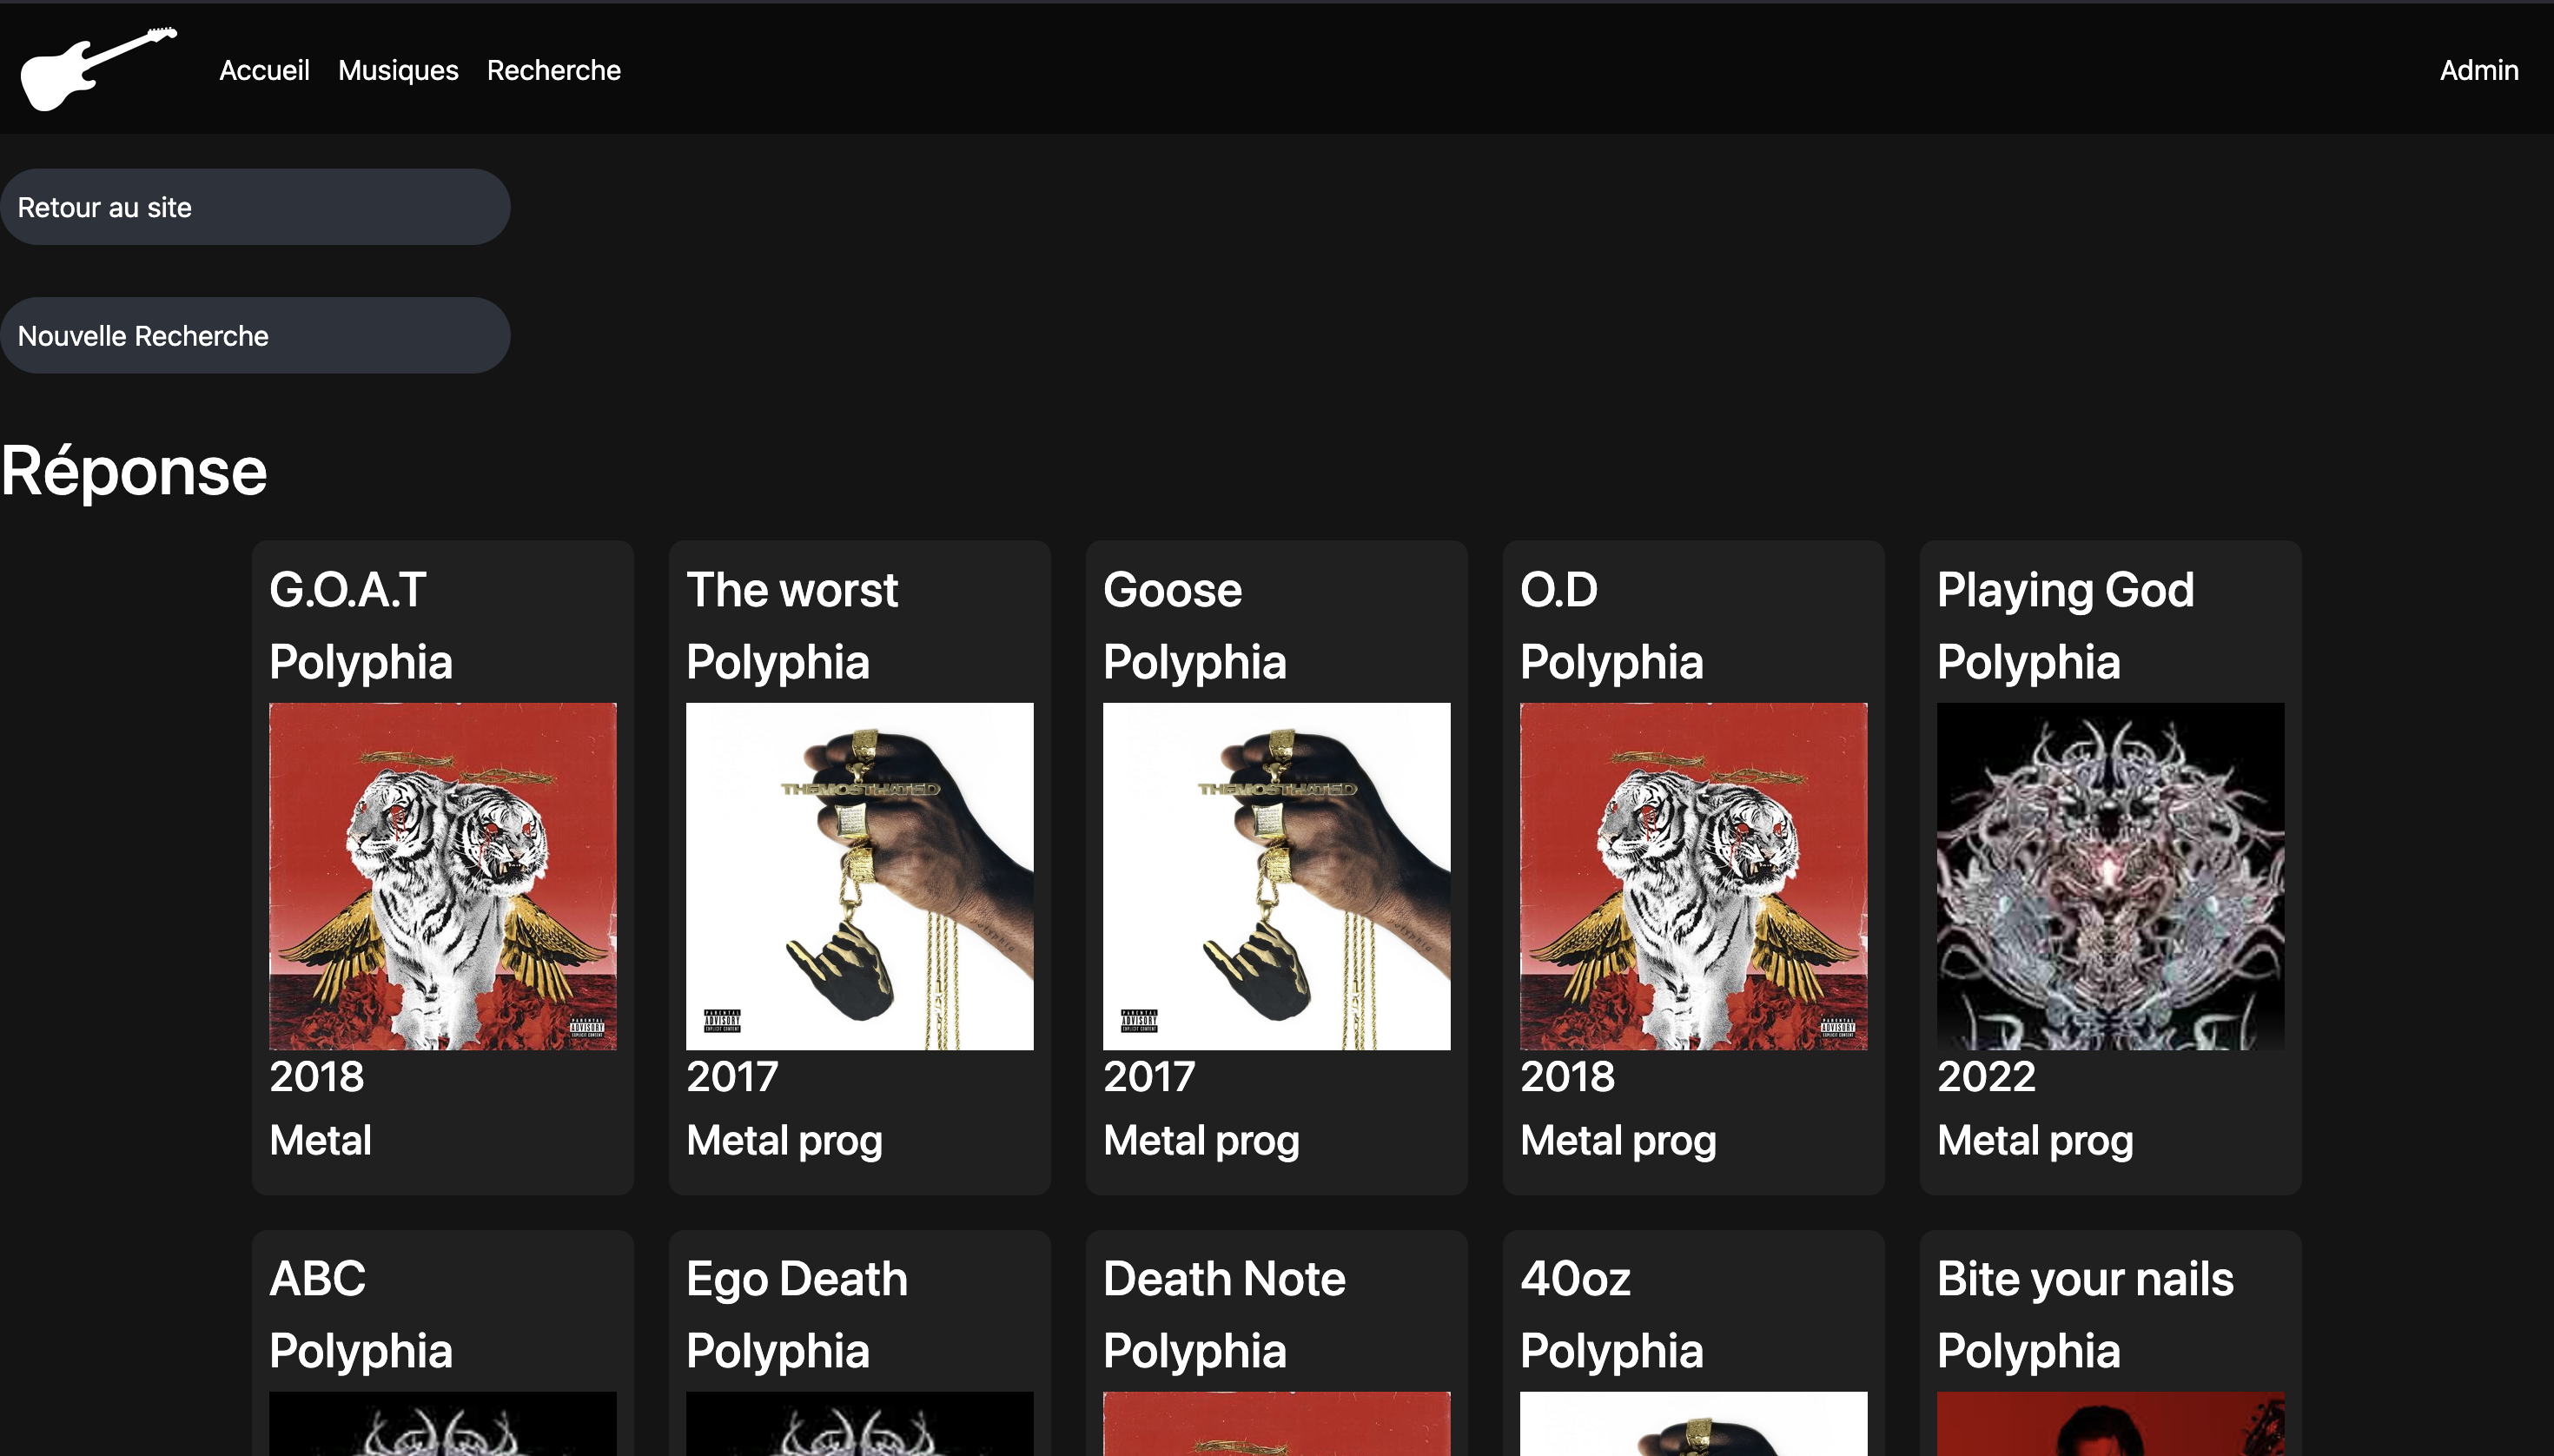Click Polyphia artist on Bite your nails card
Screen dimensions: 2554x1456
[2029, 1352]
